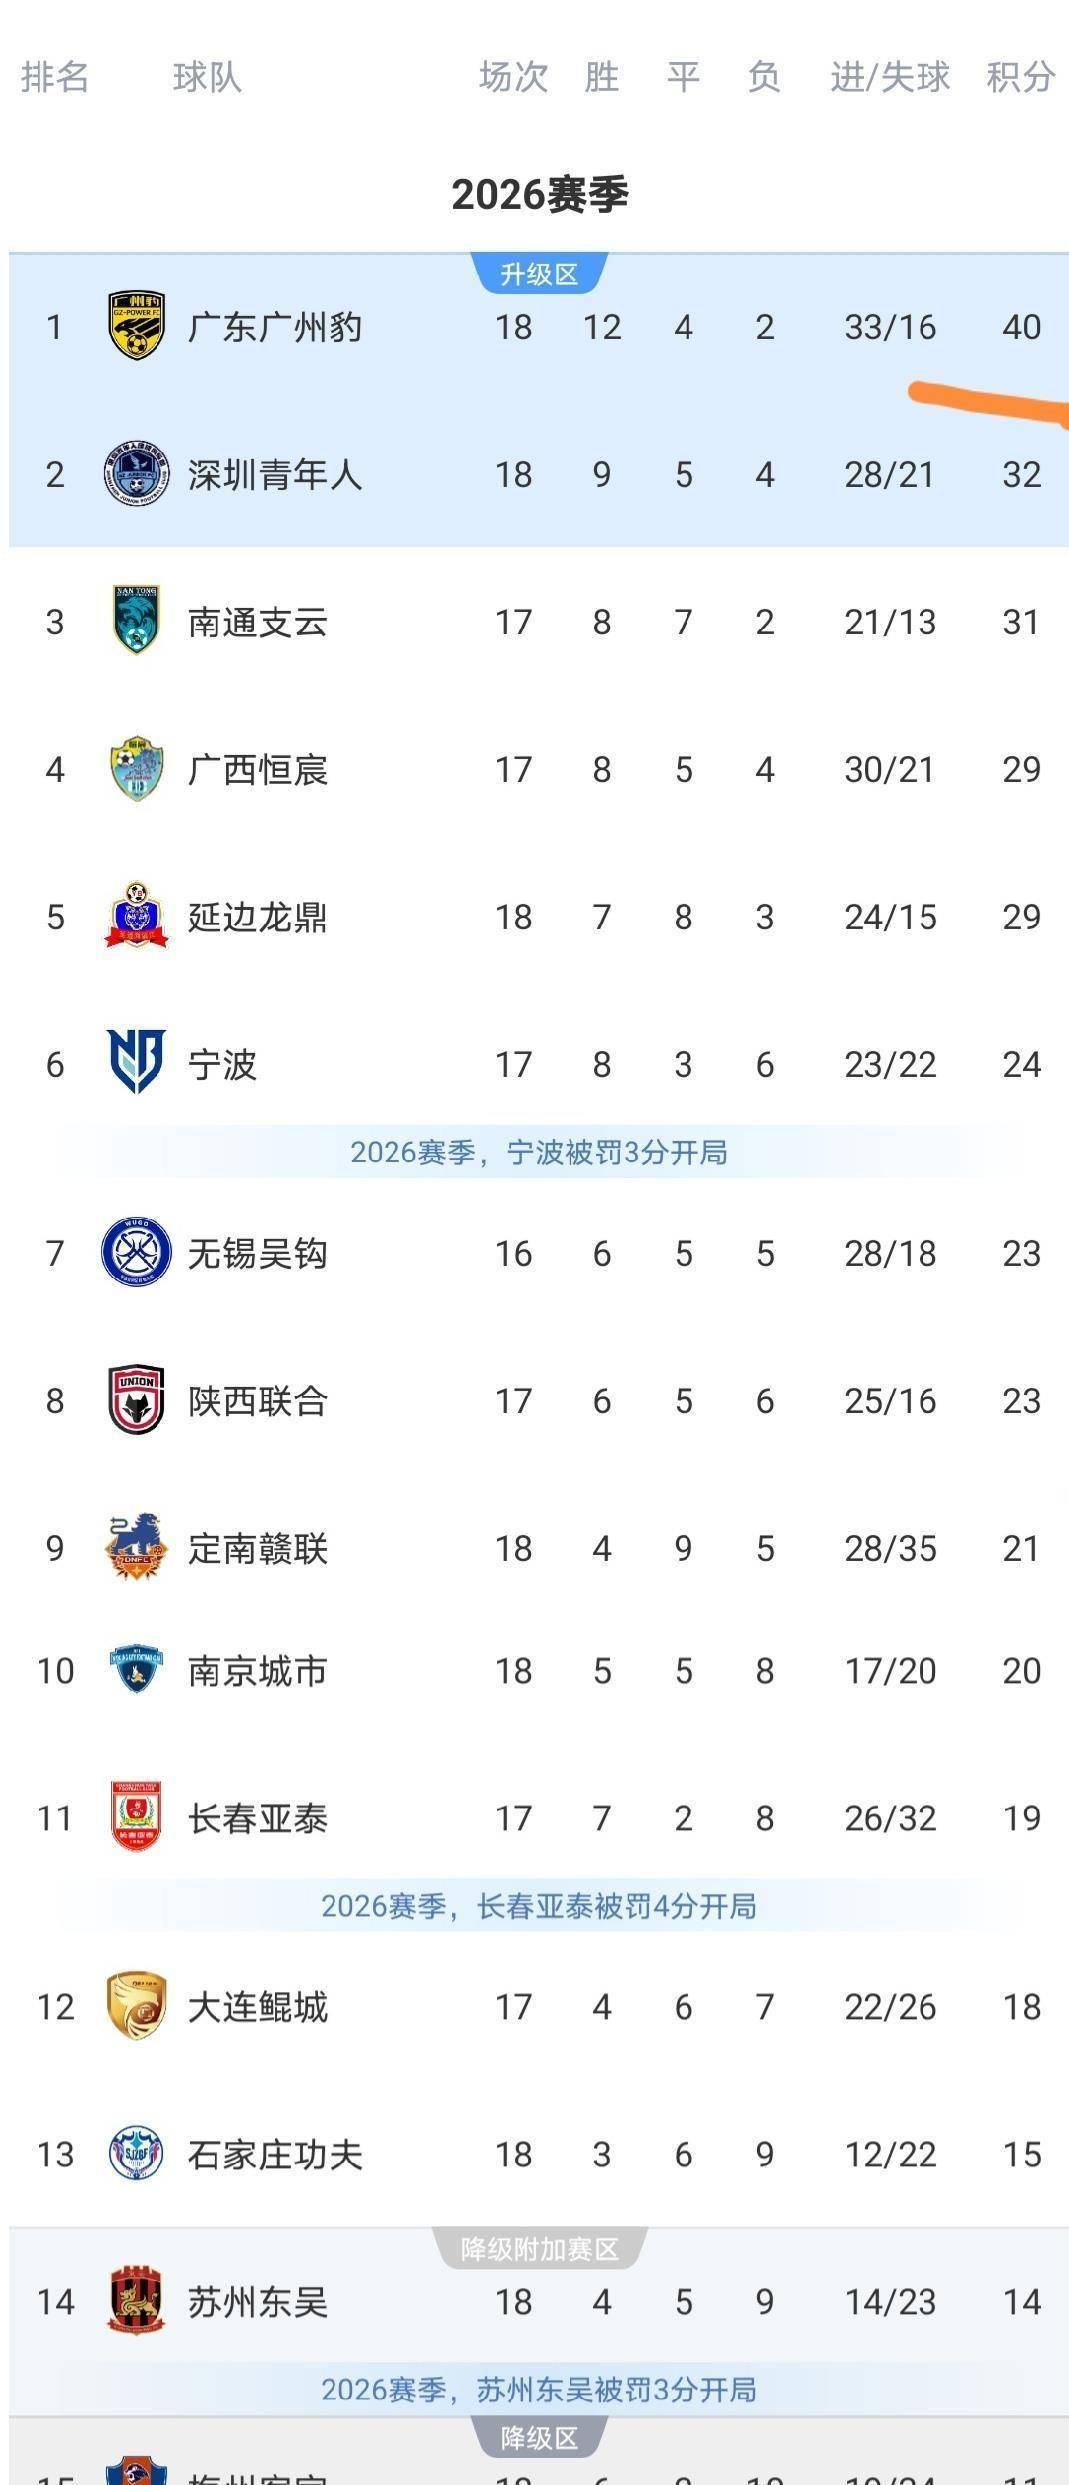
Task: Tap the 无锡吴钩 round badge
Action: click(x=136, y=1252)
